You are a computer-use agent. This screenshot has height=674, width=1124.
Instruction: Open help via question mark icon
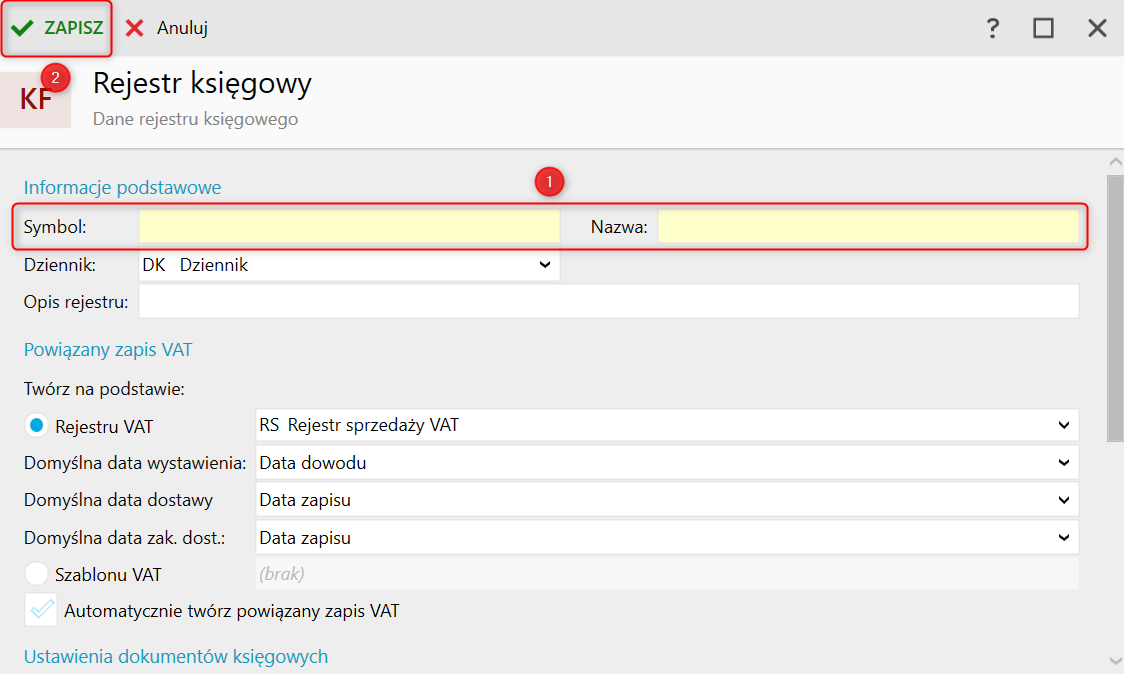(x=992, y=28)
